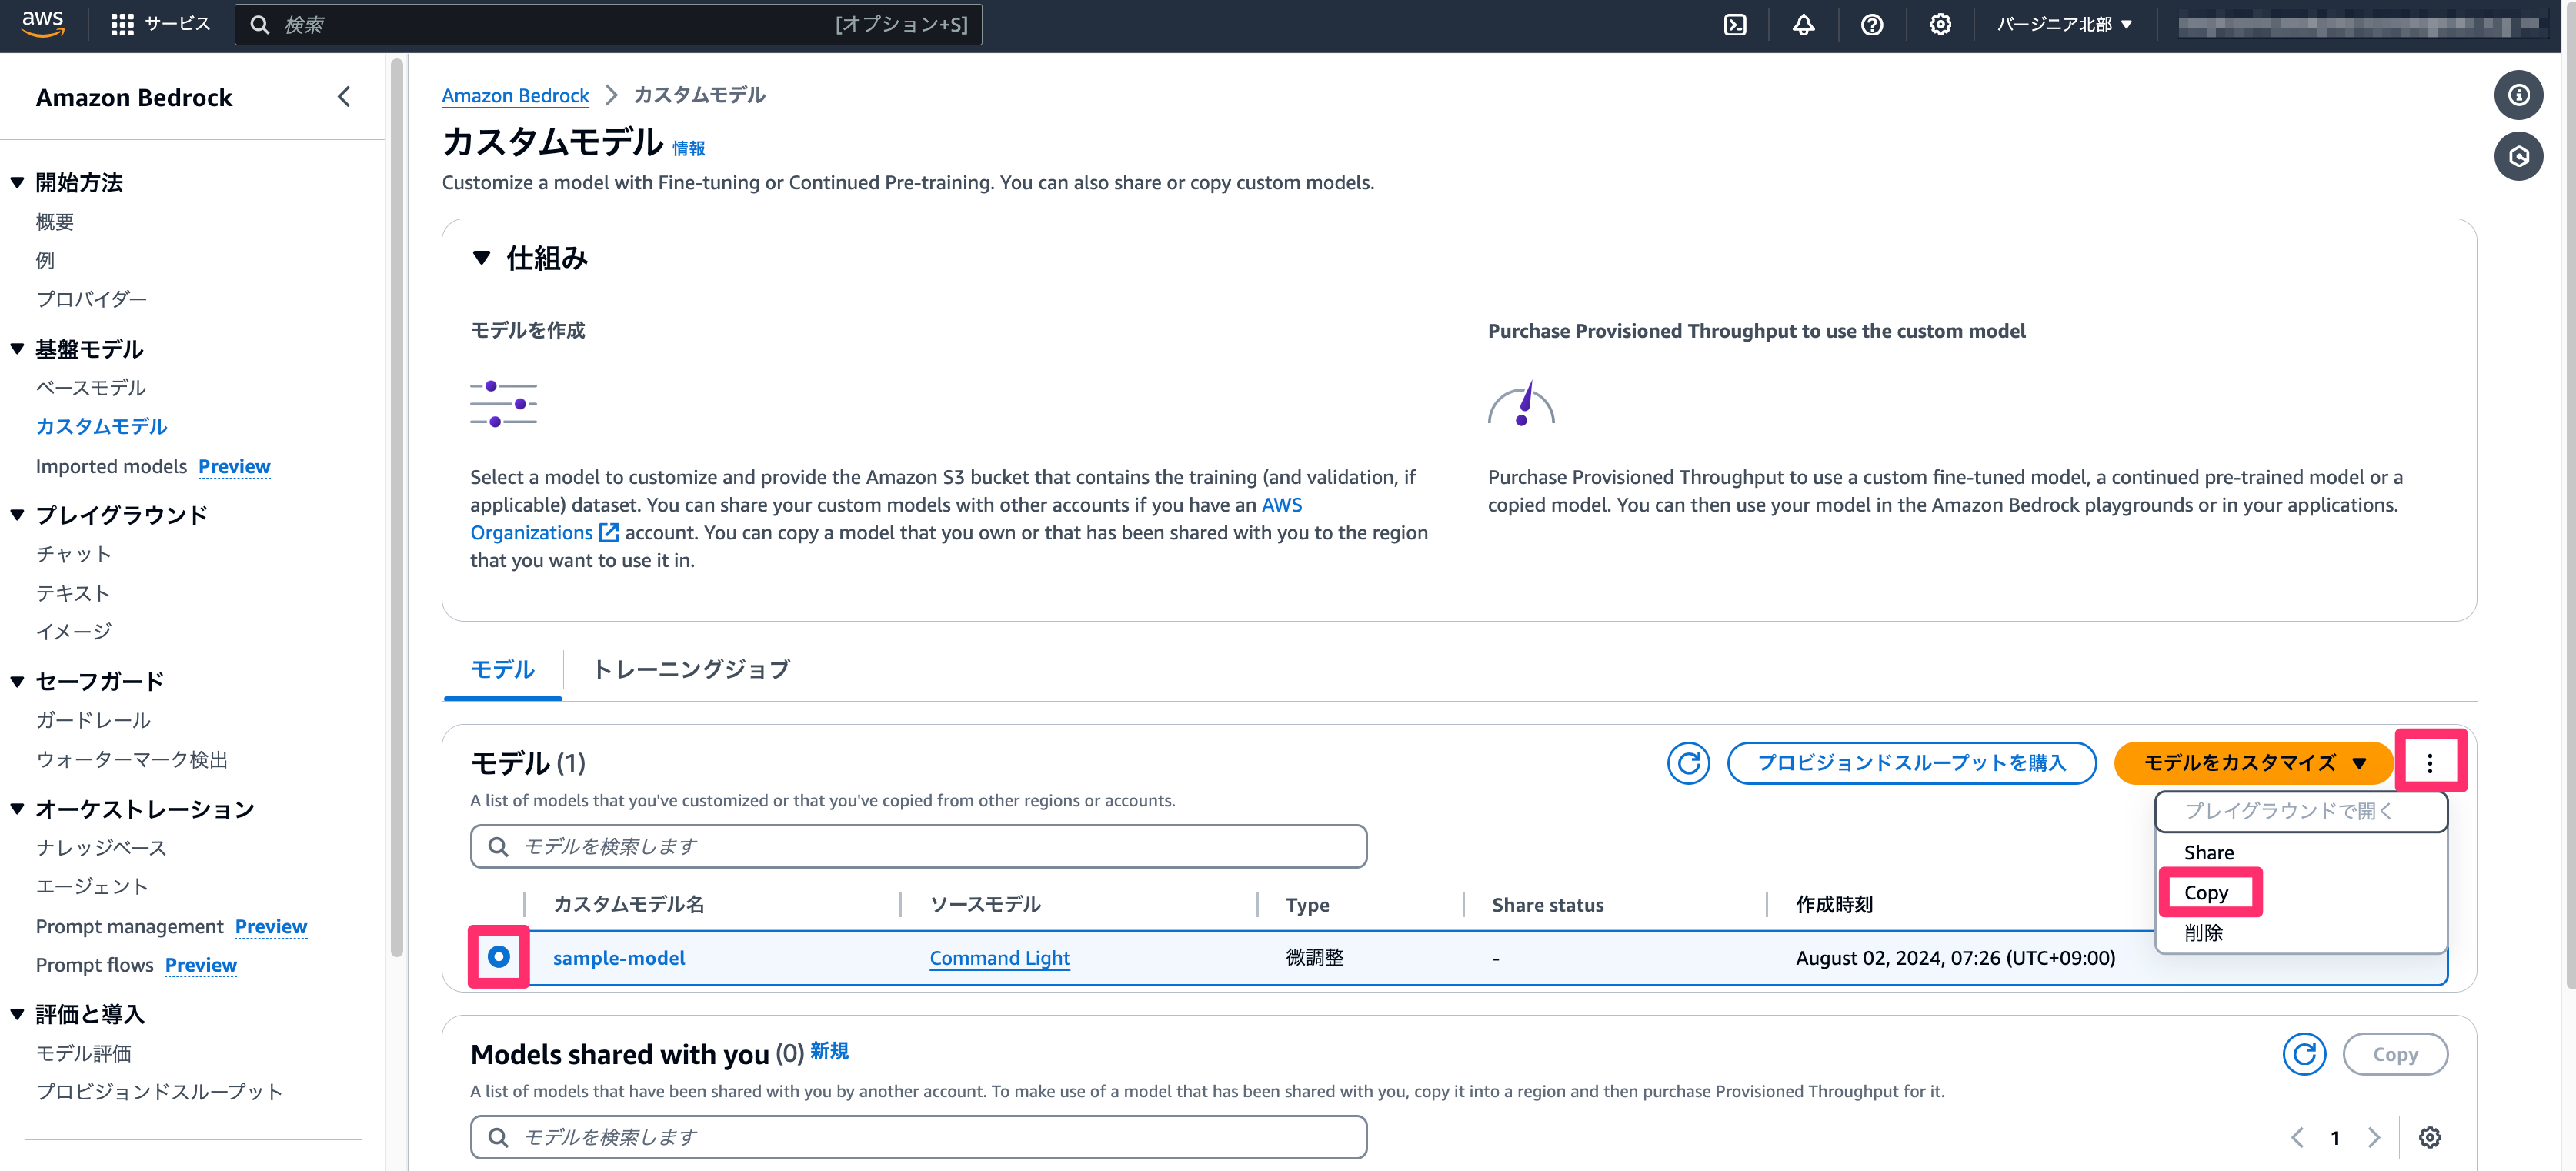The height and width of the screenshot is (1171, 2576).
Task: Collapse the Amazon Bedrock sidebar
Action: pos(344,97)
